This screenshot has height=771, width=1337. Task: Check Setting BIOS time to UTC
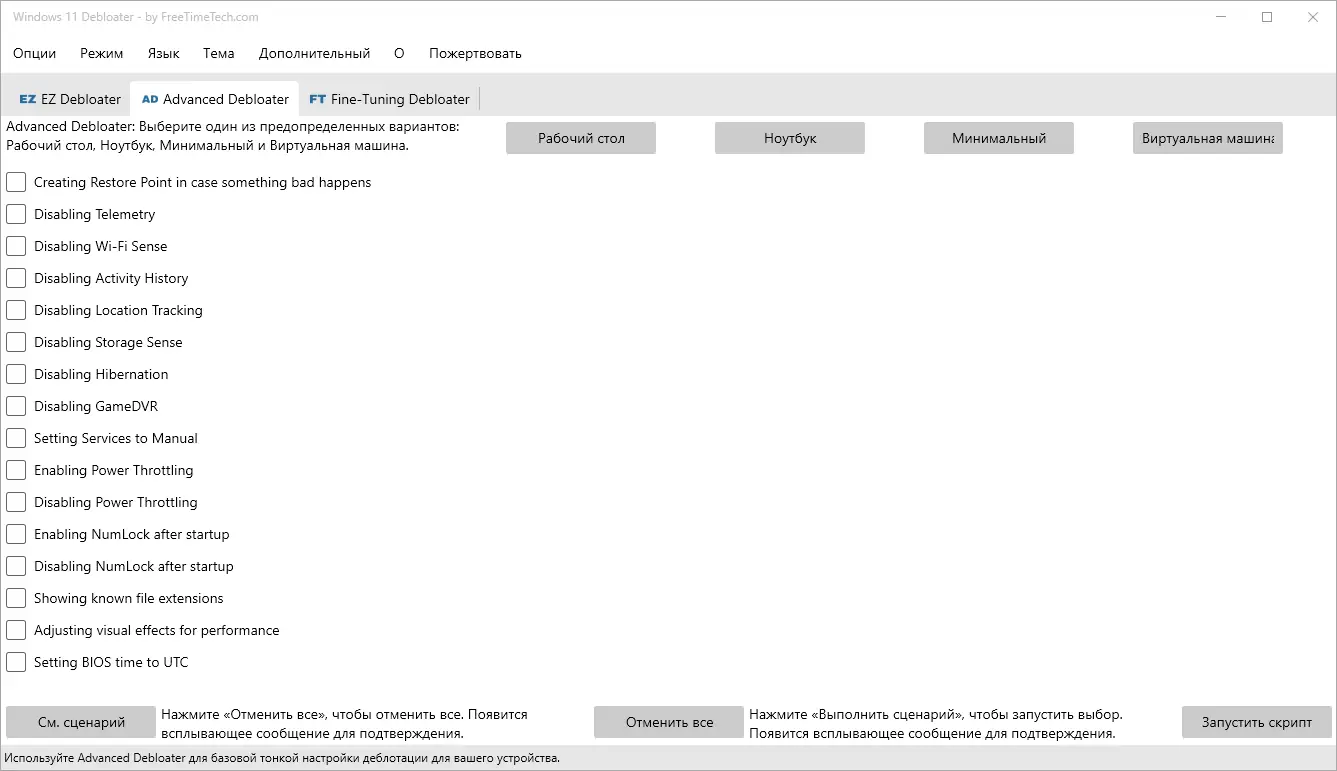tap(15, 662)
